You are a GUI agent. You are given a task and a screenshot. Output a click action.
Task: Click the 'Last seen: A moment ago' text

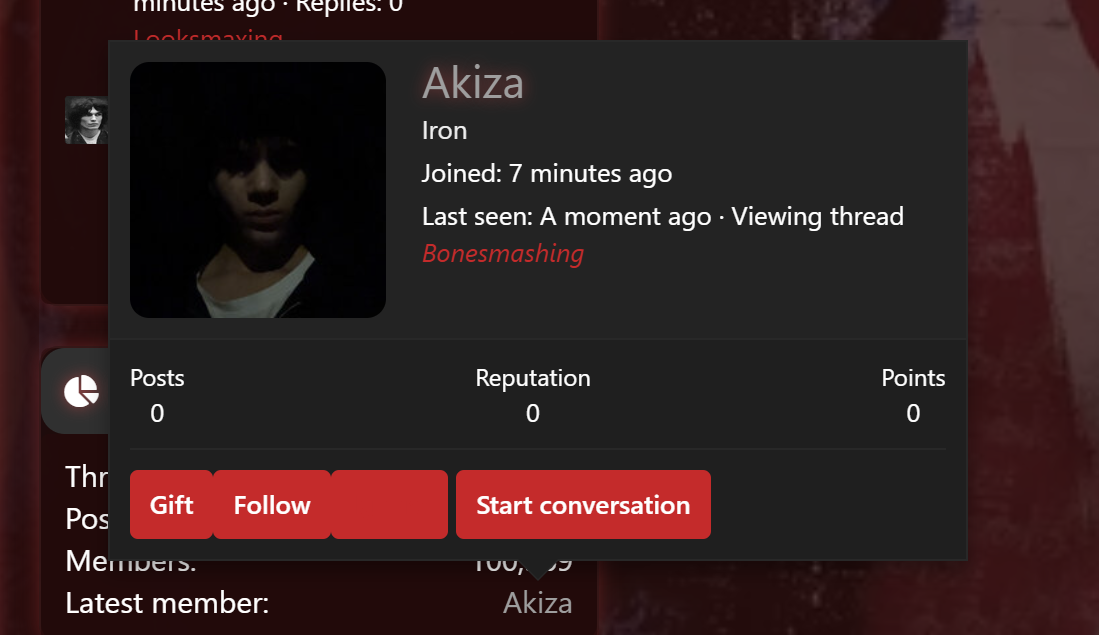coord(566,217)
